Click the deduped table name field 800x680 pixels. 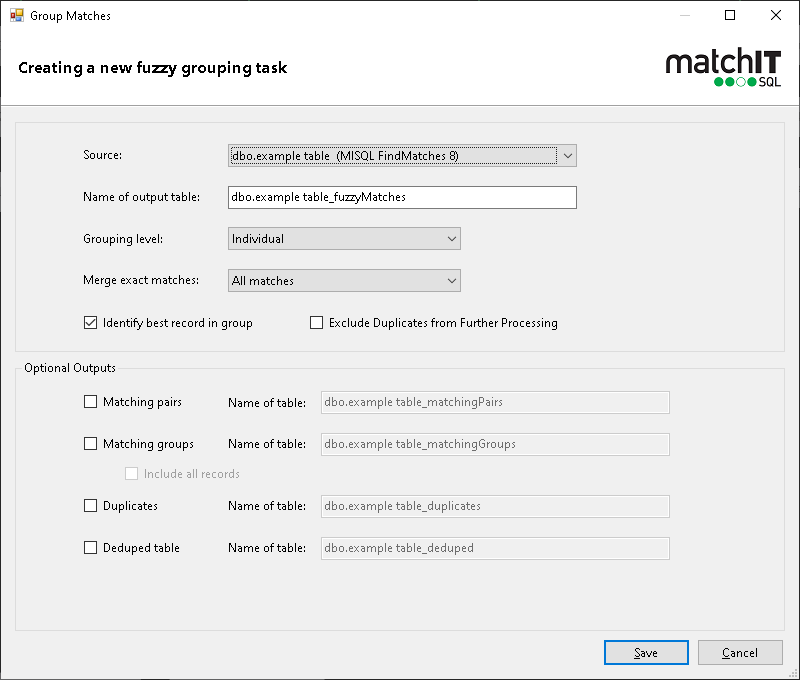[495, 548]
